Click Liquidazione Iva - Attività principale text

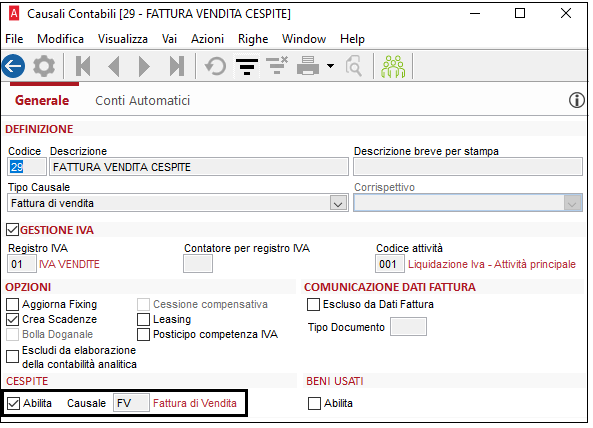coord(492,264)
